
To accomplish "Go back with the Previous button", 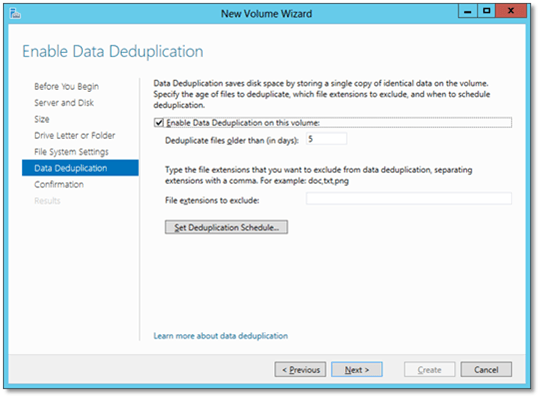I will pos(300,369).
